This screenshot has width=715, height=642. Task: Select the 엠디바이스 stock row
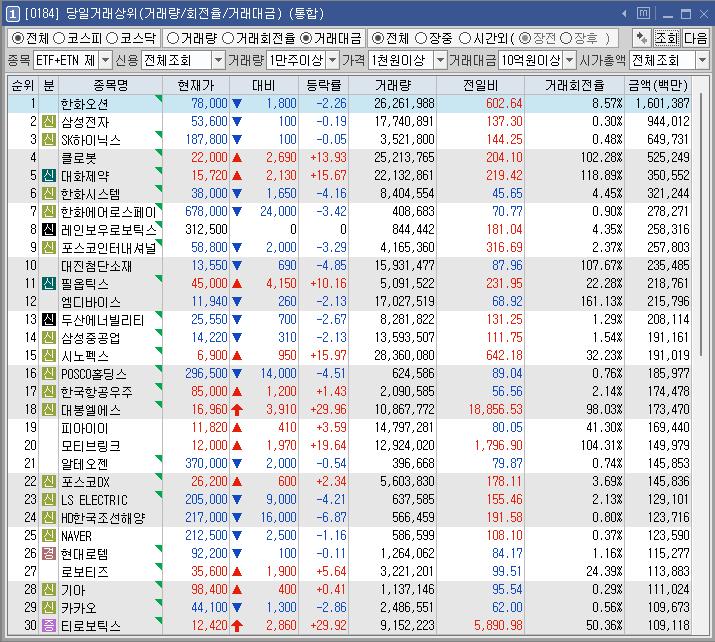(349, 302)
